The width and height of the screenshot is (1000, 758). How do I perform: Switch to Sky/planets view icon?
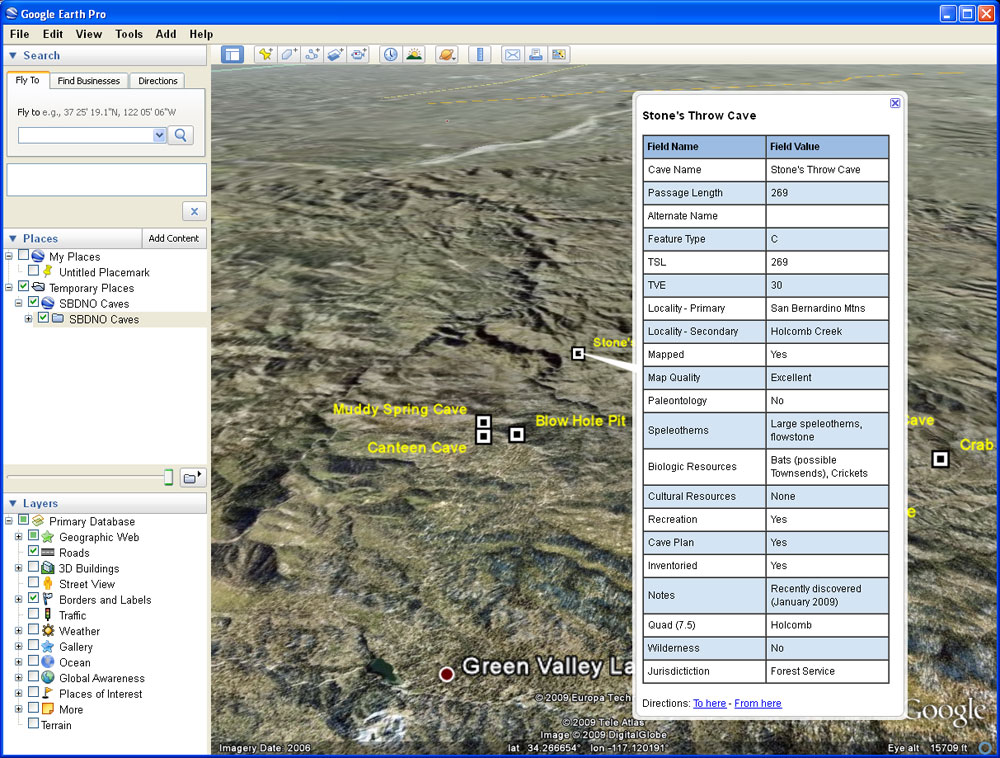446,55
